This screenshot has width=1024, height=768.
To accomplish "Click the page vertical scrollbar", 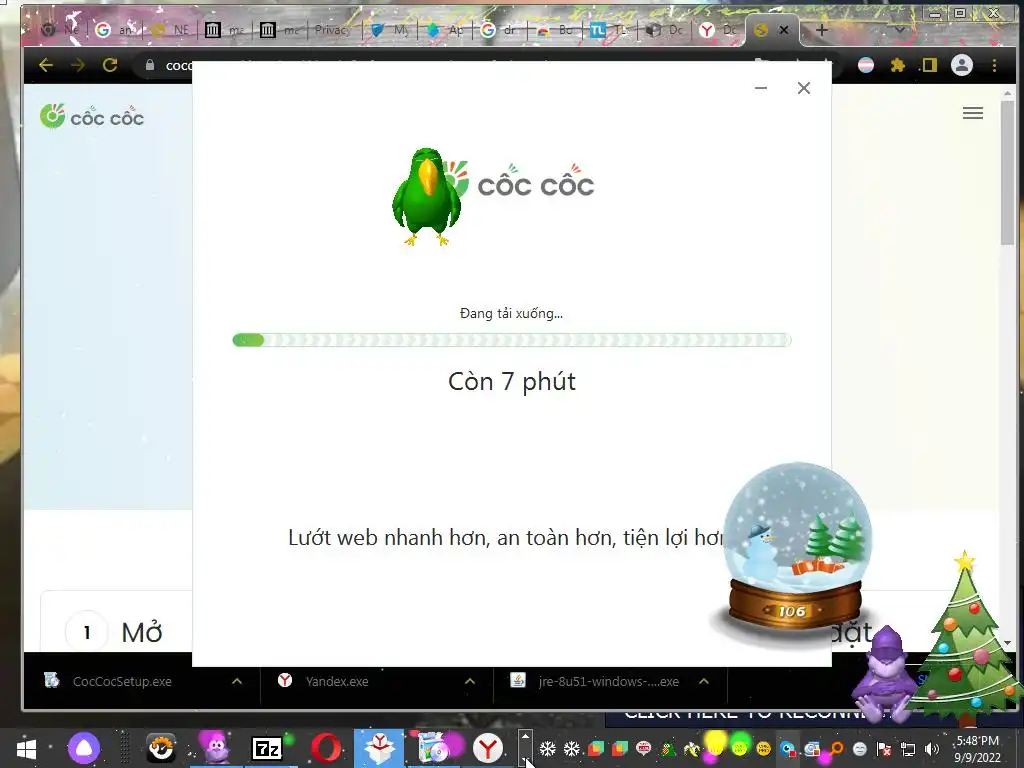I will coord(1007,173).
